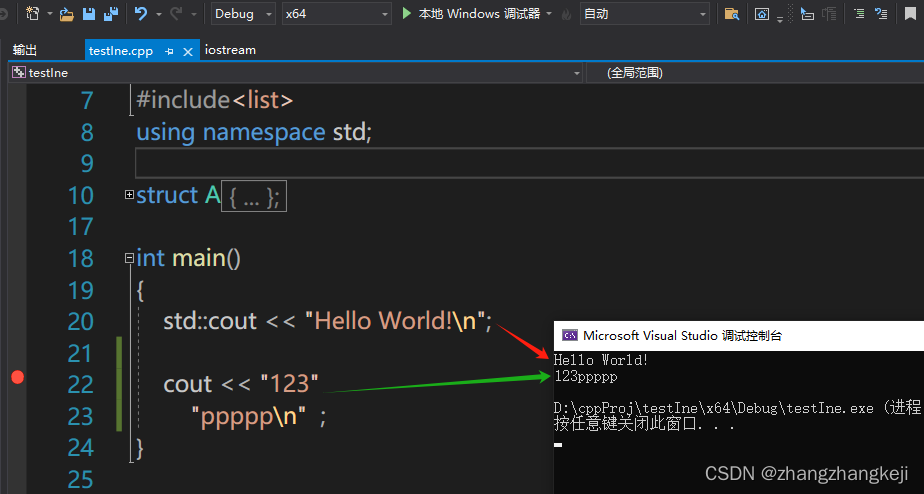This screenshot has height=494, width=924.
Task: Click the indent lines icon
Action: 859,13
